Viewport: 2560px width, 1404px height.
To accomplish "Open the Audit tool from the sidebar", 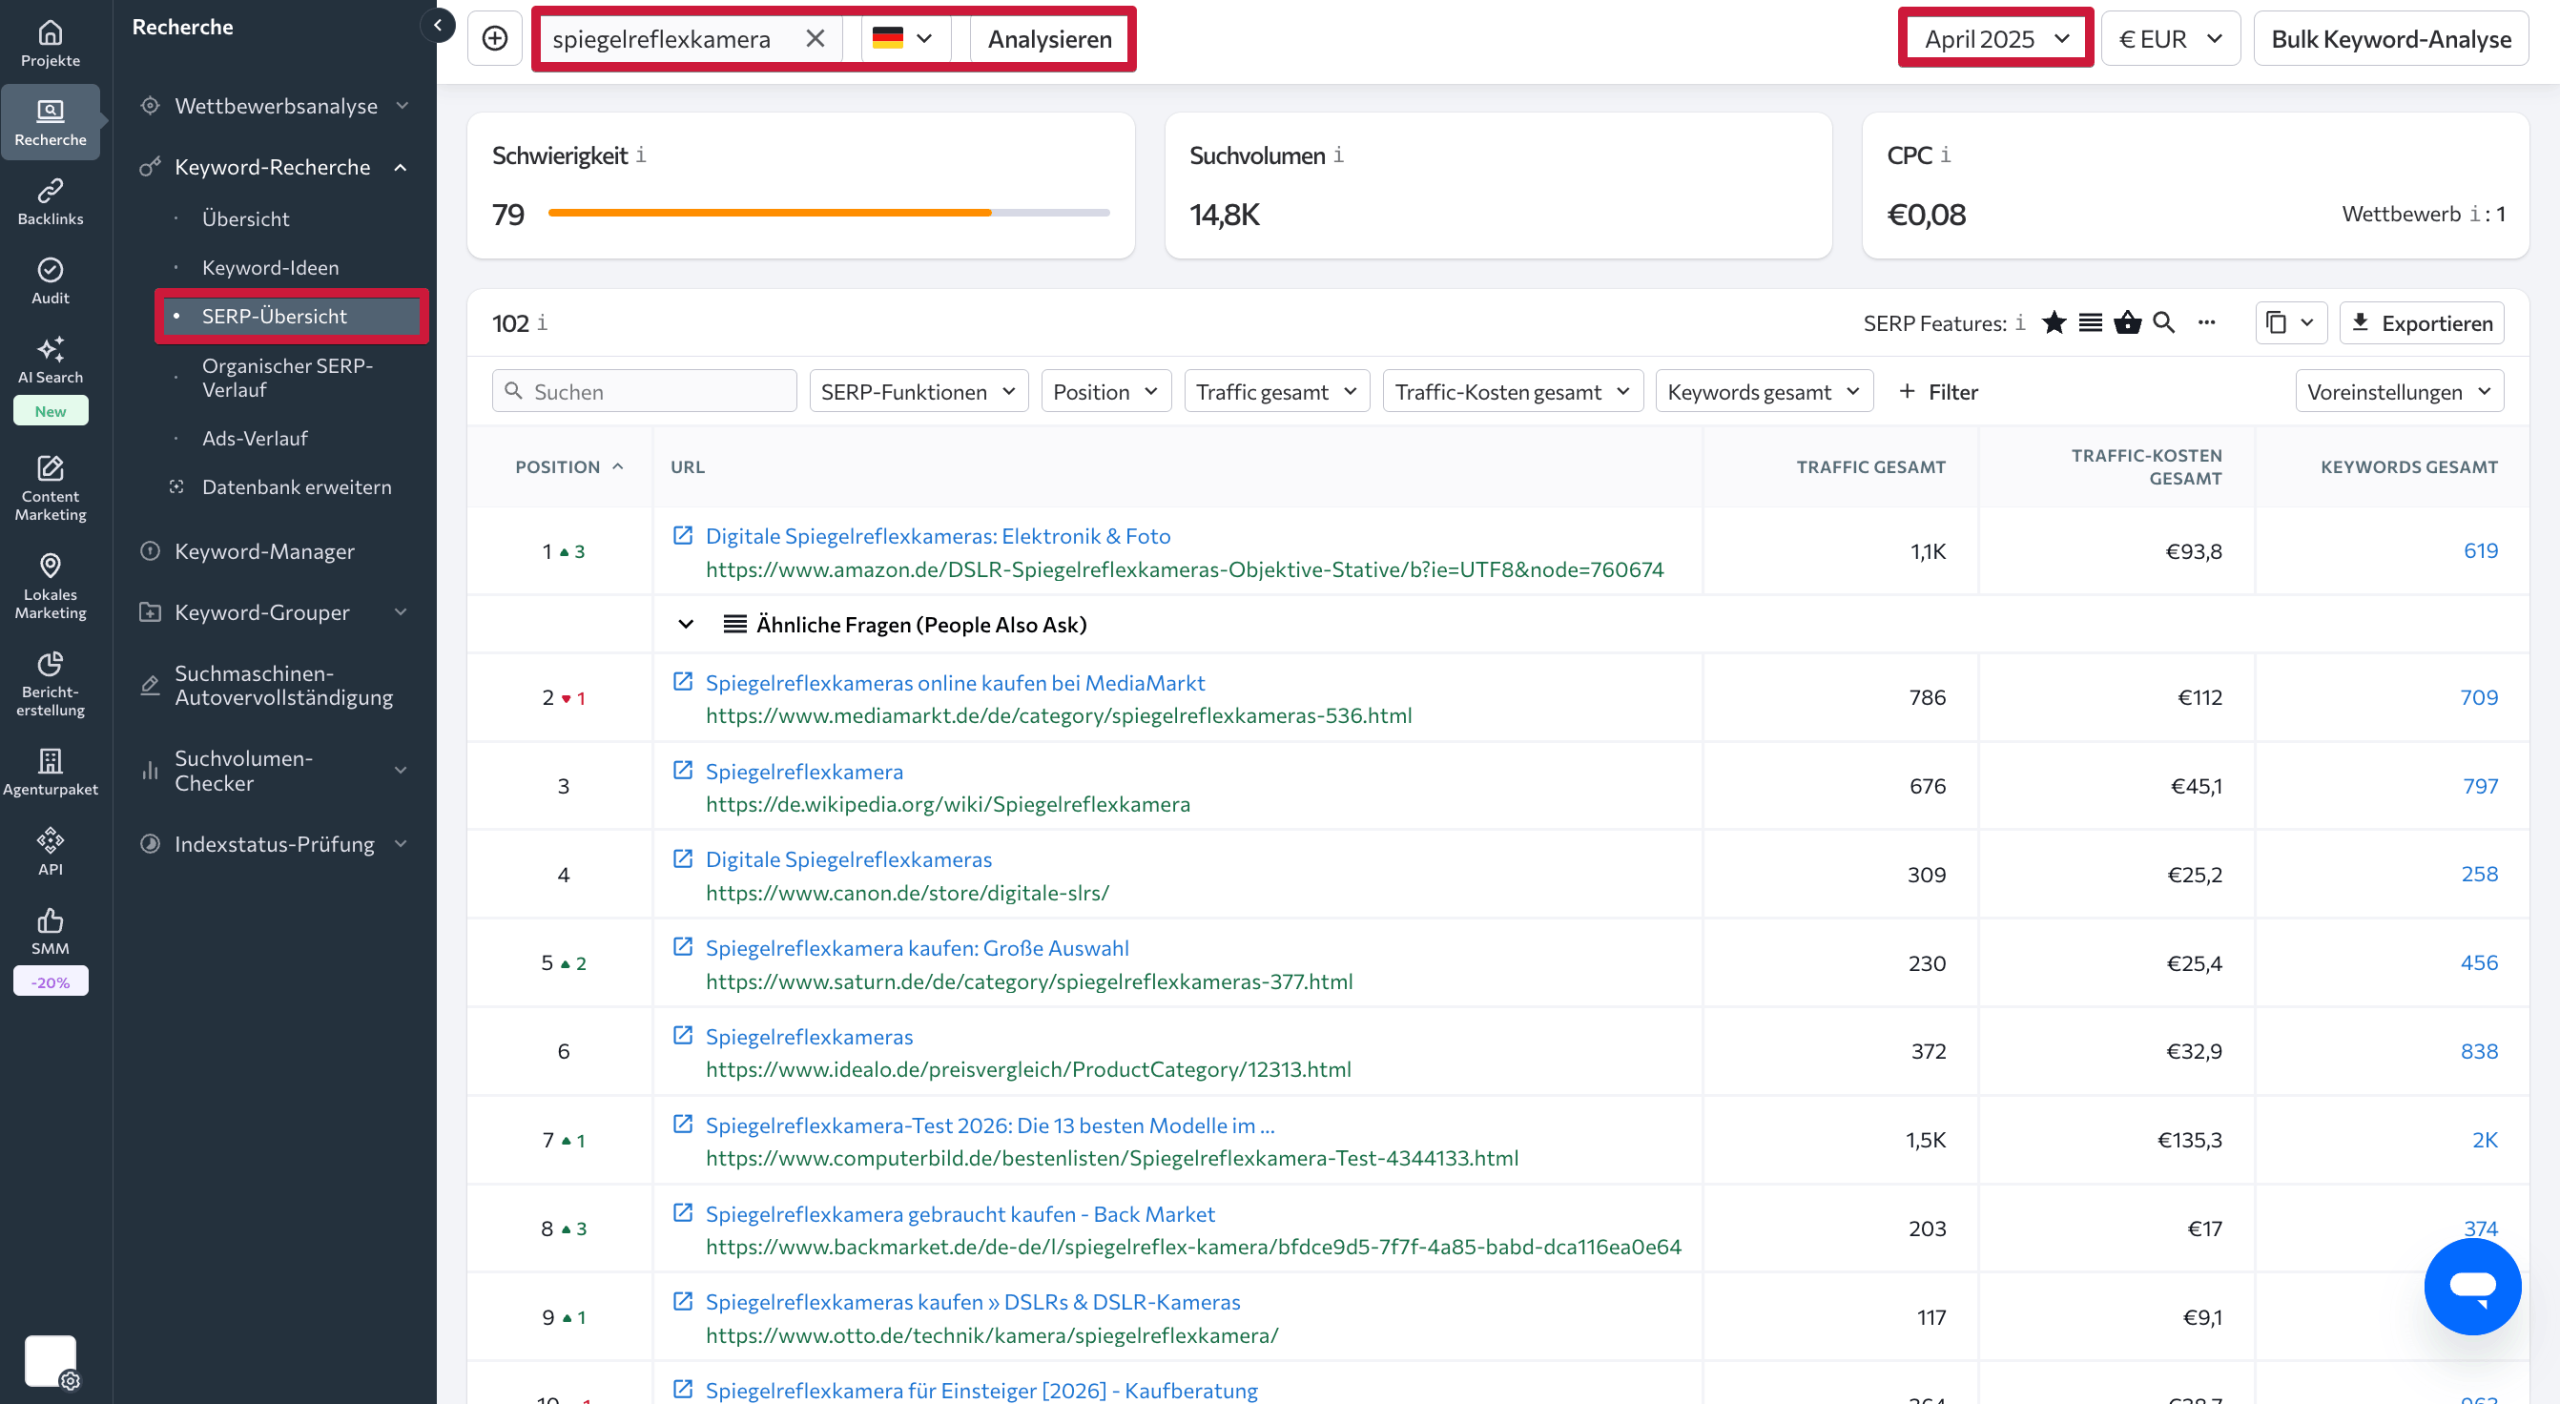I will pos(50,280).
